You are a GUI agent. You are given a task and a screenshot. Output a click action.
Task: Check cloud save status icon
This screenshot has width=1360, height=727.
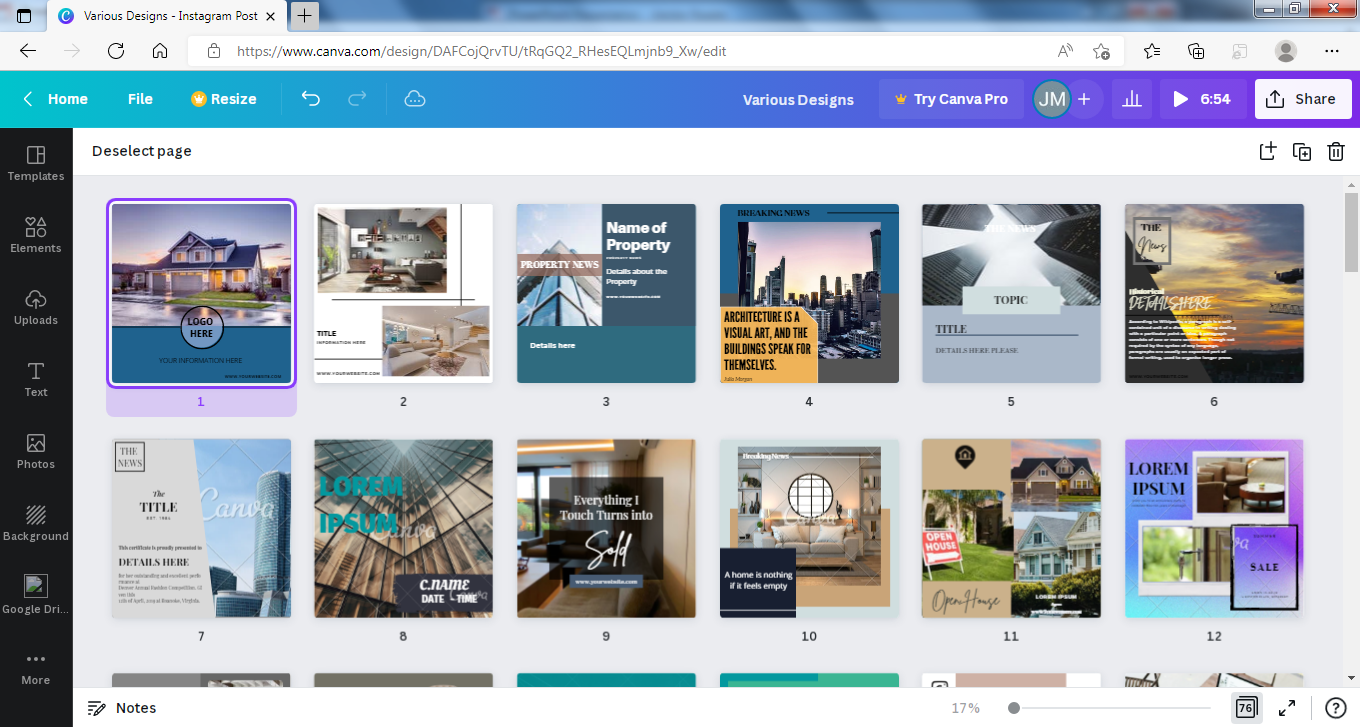point(415,99)
